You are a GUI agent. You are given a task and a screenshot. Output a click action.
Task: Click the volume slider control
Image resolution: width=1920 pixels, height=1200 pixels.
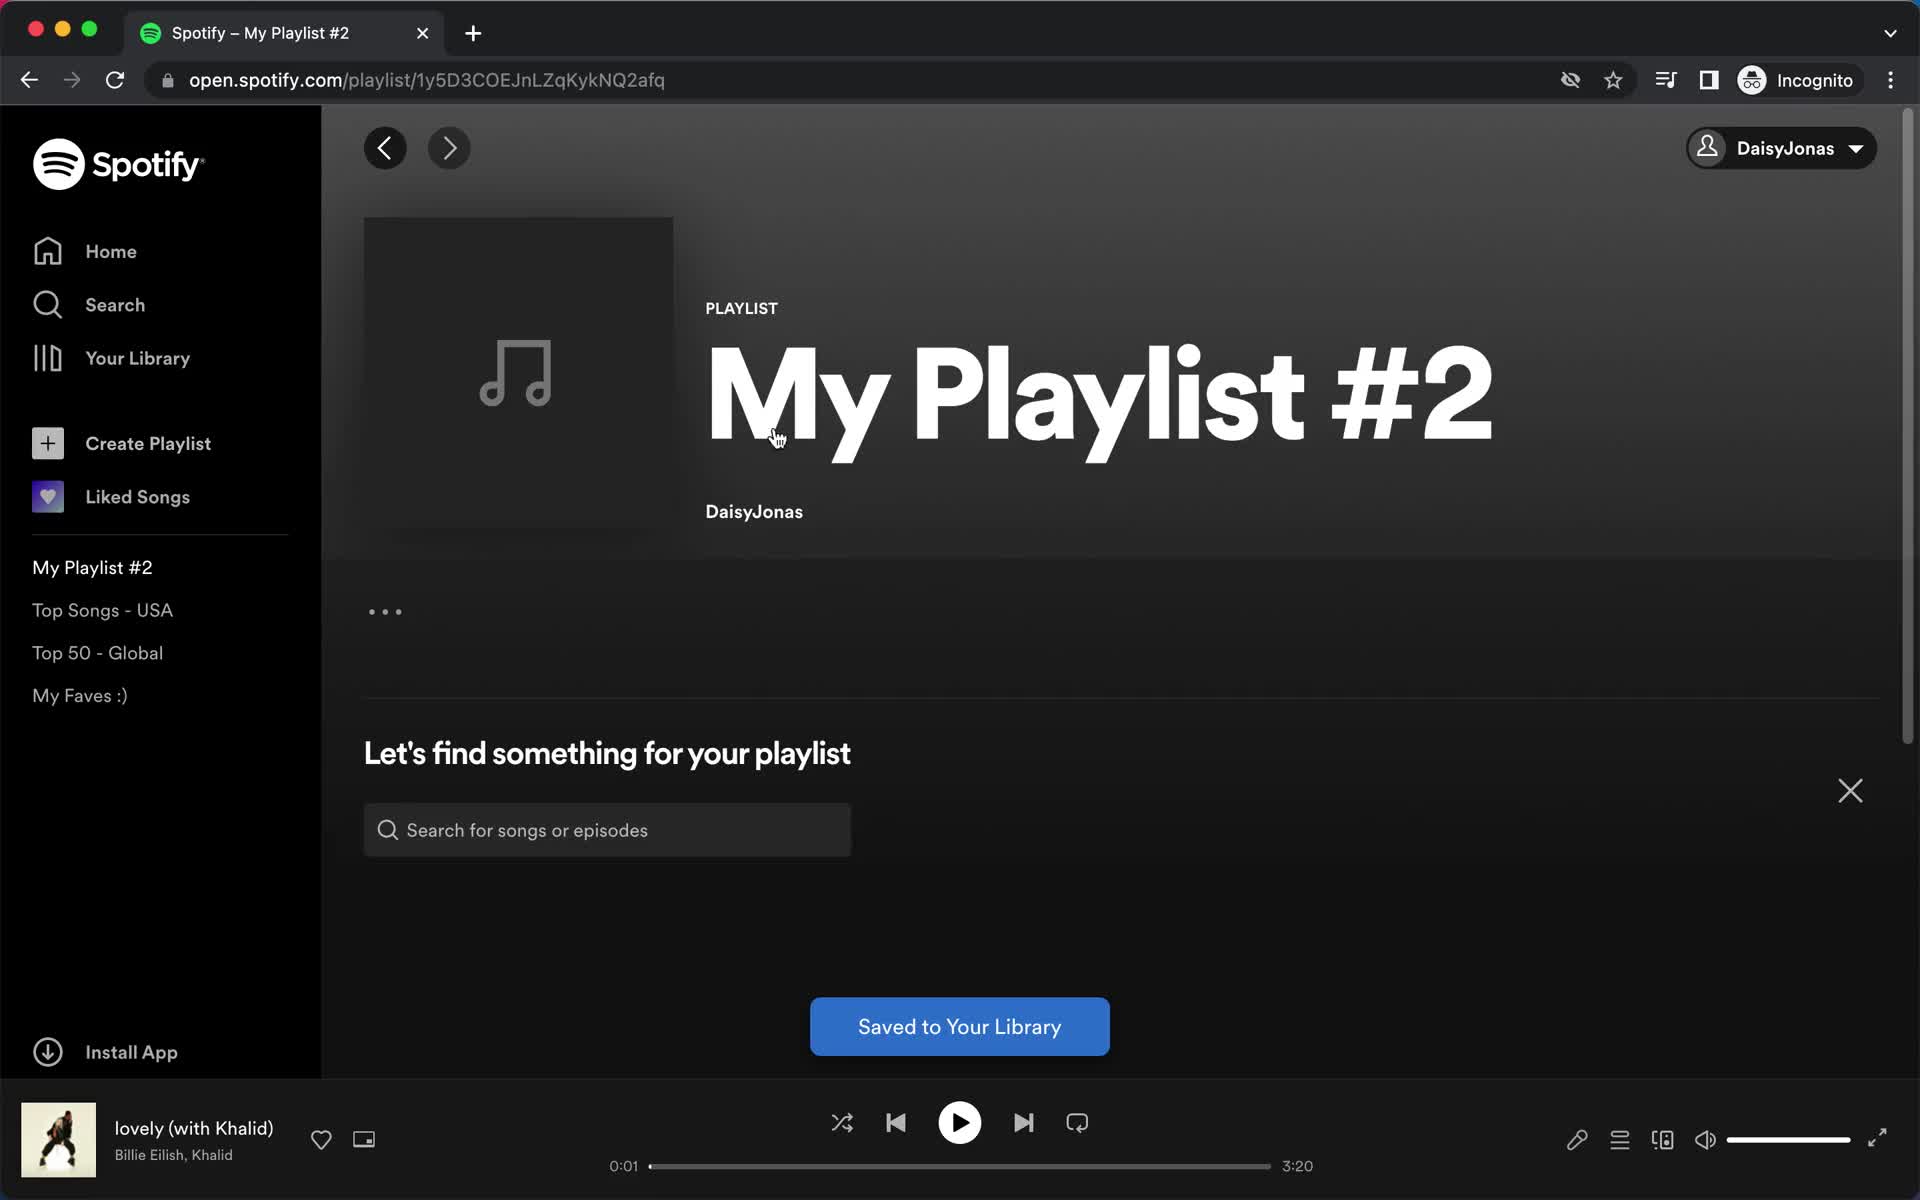[x=1789, y=1139]
